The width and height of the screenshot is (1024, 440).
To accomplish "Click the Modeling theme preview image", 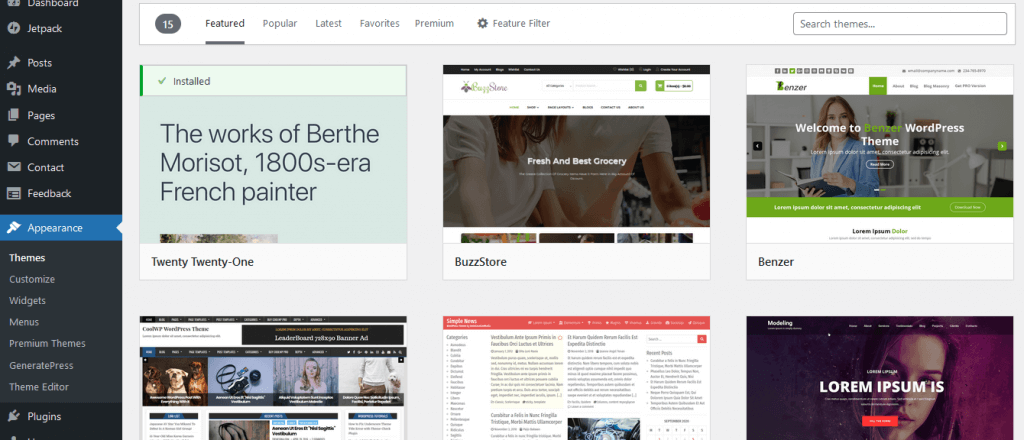I will 880,378.
